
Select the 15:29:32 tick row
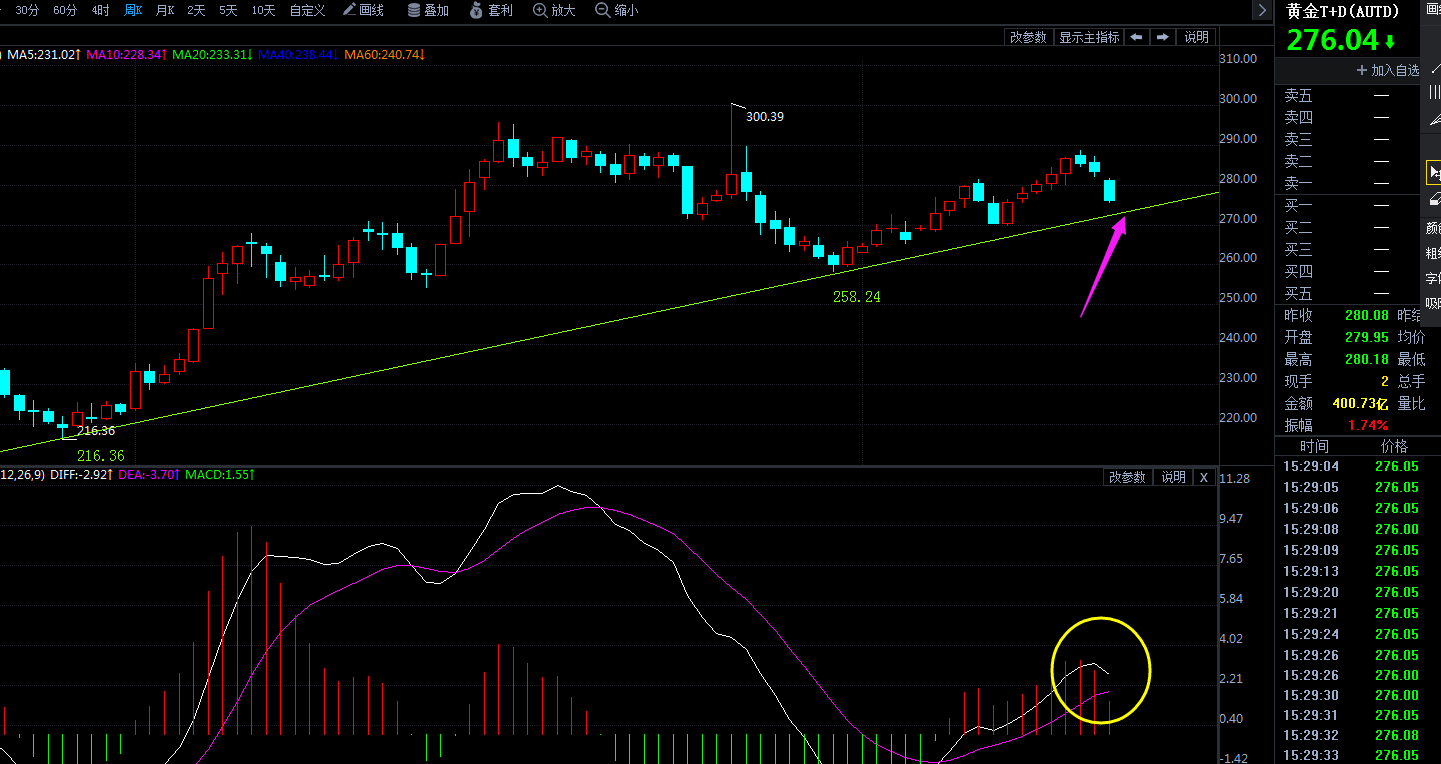click(x=1358, y=735)
